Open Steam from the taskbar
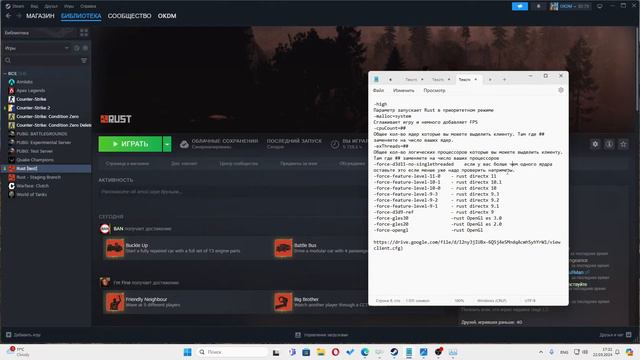Image resolution: width=640 pixels, height=360 pixels. pos(394,352)
